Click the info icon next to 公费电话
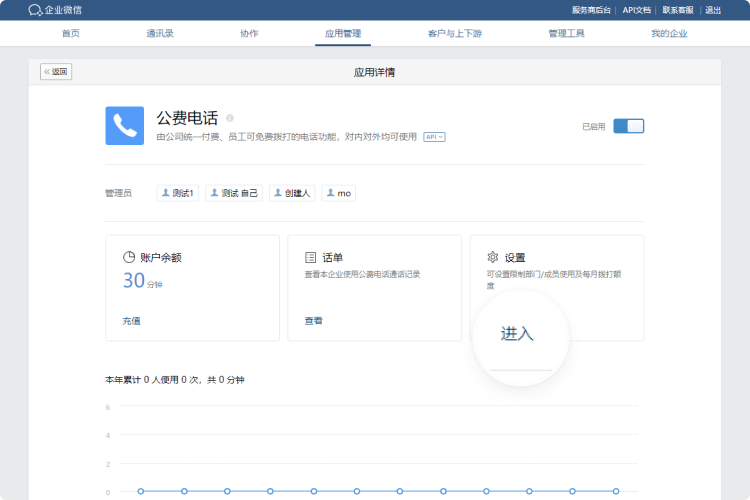 tap(230, 118)
